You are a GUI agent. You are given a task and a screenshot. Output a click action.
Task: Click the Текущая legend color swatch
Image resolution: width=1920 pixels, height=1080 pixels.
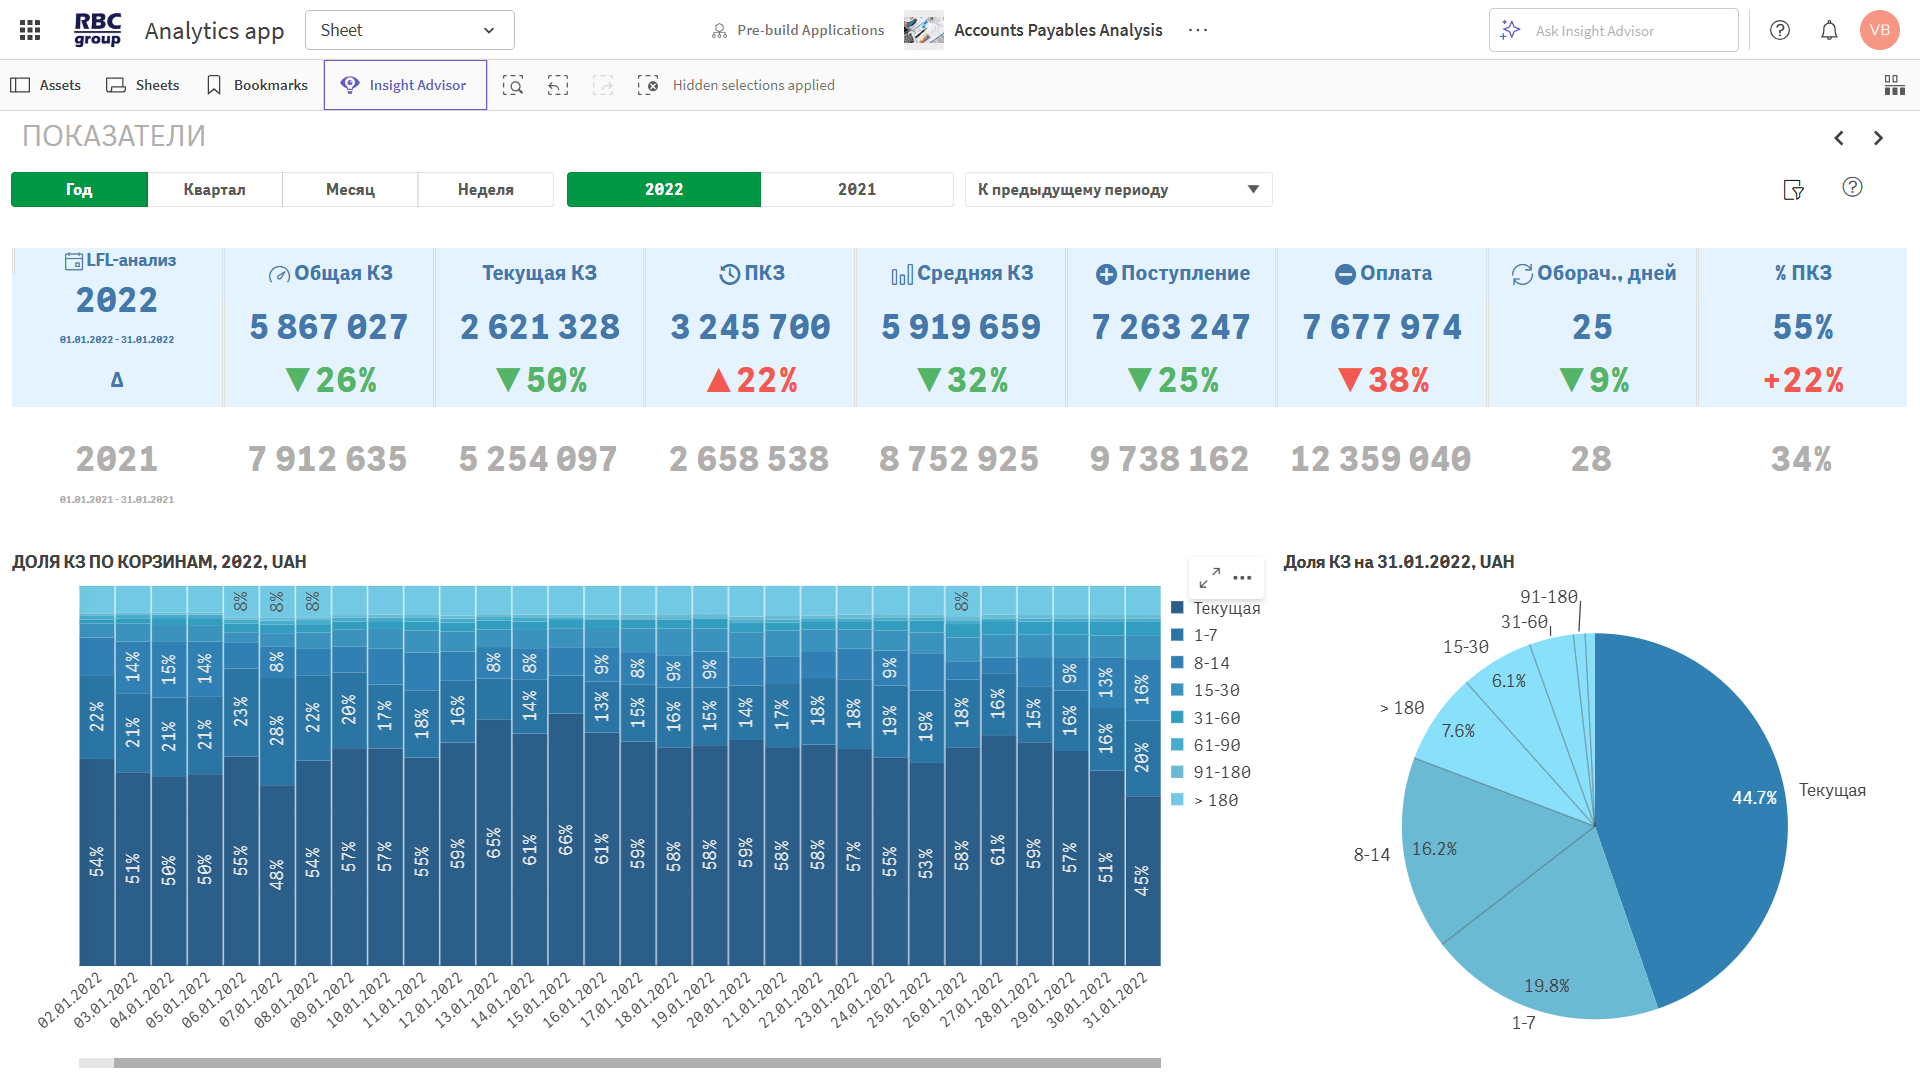(x=1177, y=608)
